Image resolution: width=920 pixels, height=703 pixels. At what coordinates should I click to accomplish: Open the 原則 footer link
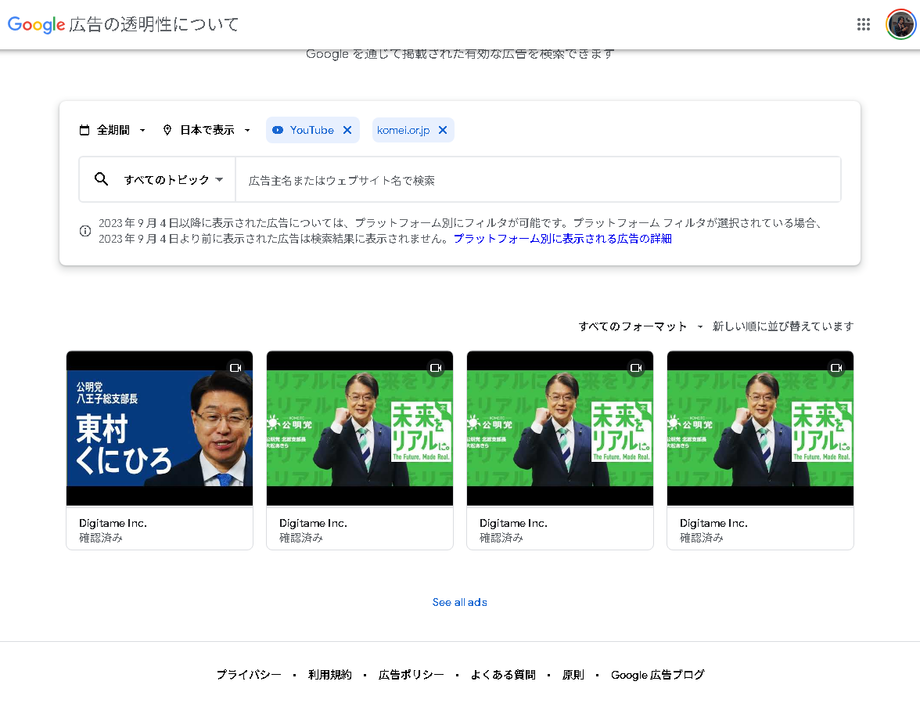tap(573, 675)
